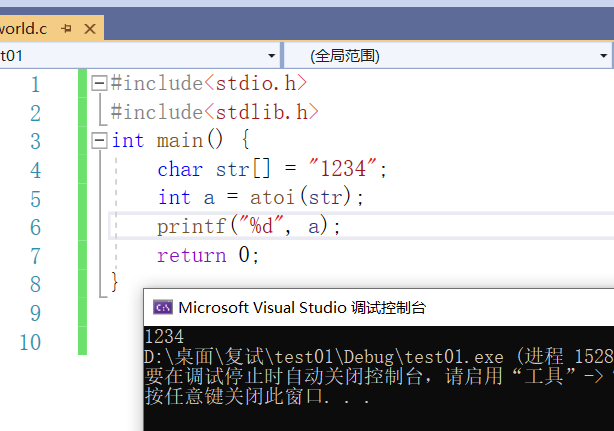Image resolution: width=614 pixels, height=431 pixels.
Task: Click line number 3 in the gutter
Action: coord(36,141)
